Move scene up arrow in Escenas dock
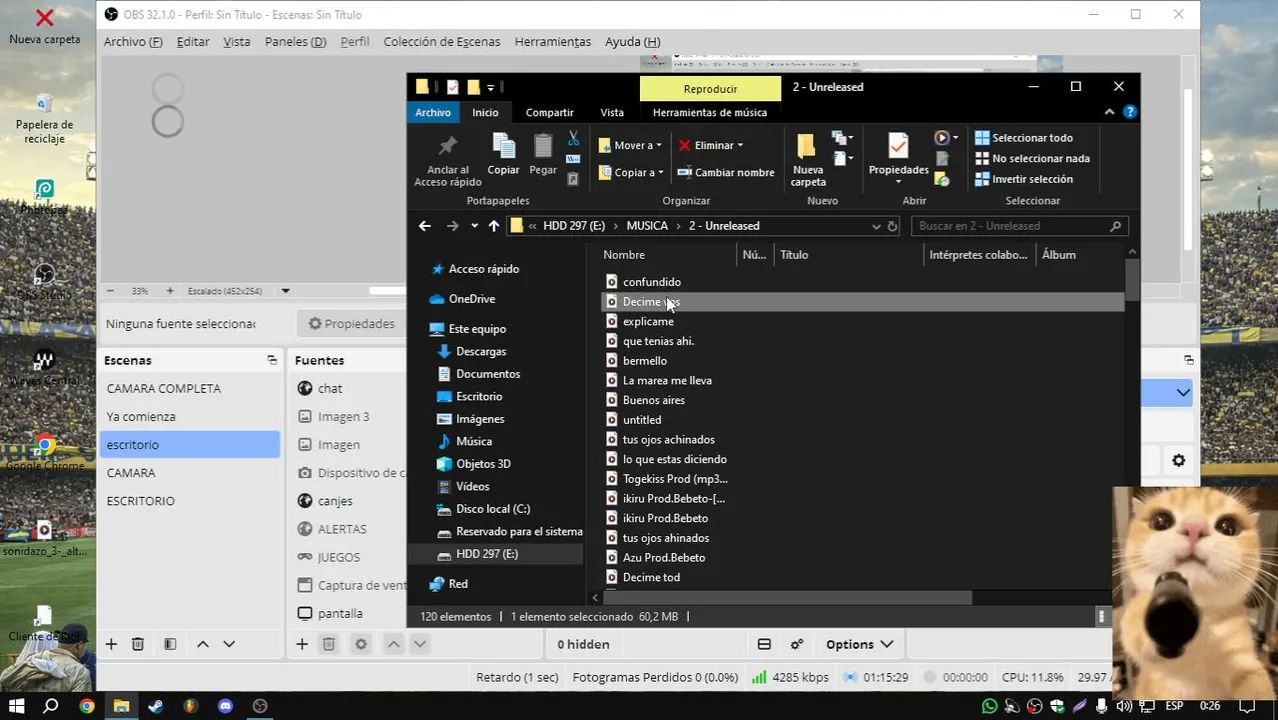 pyautogui.click(x=203, y=644)
